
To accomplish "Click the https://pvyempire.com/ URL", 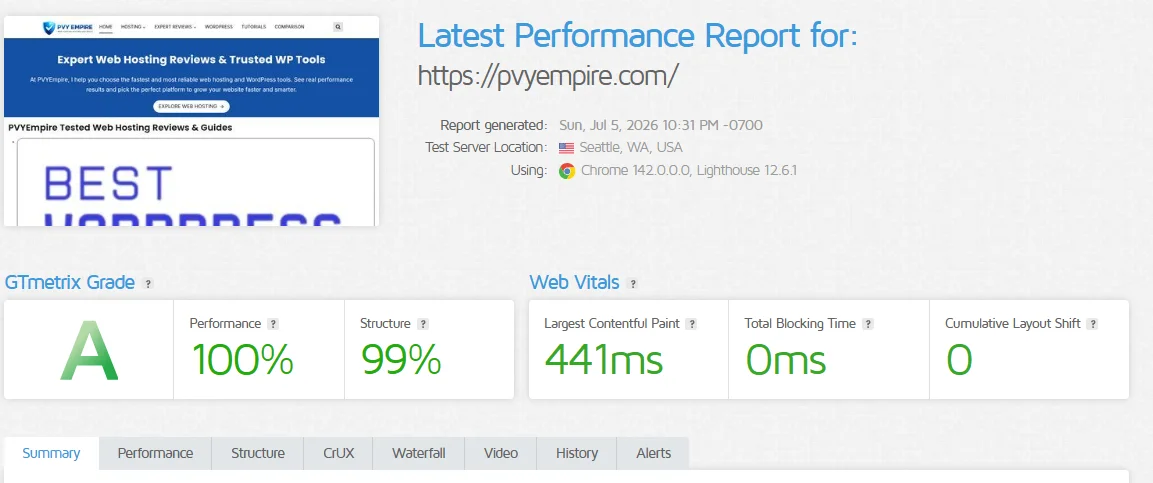I will 548,76.
